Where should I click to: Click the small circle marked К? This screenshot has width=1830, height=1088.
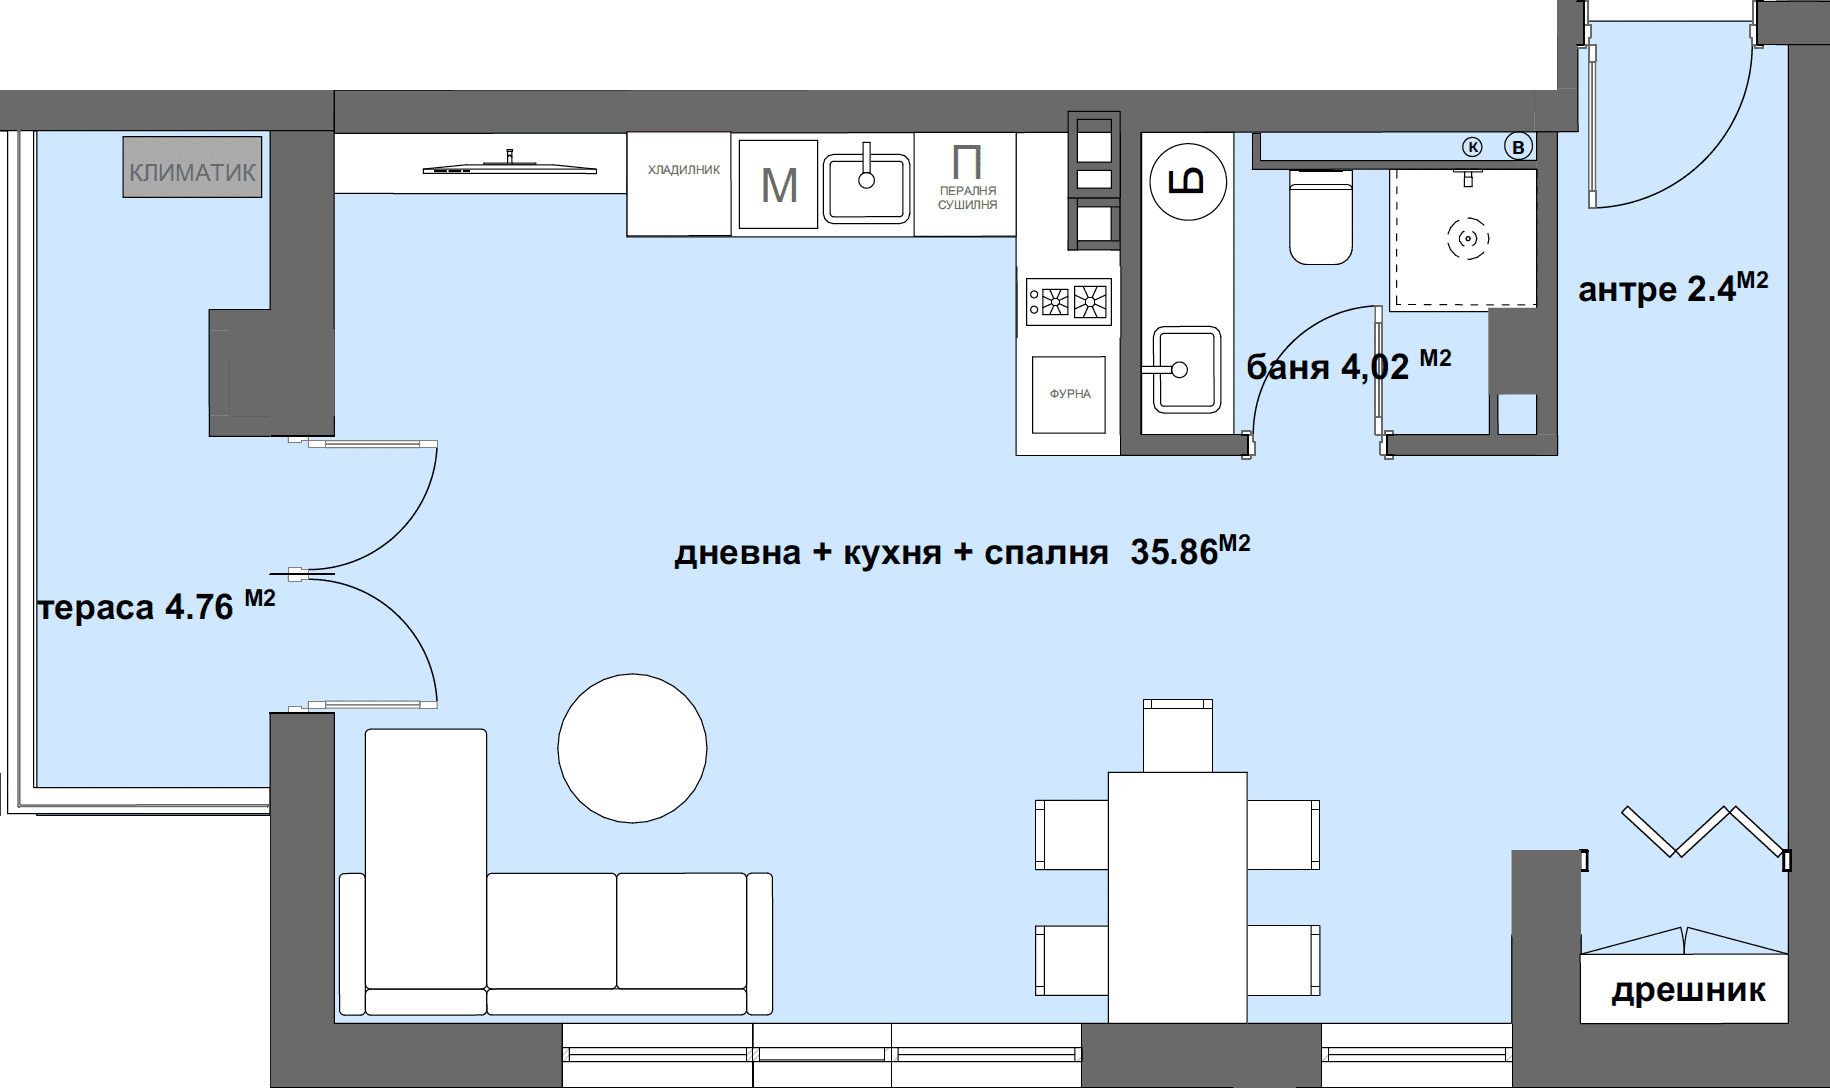click(1472, 147)
